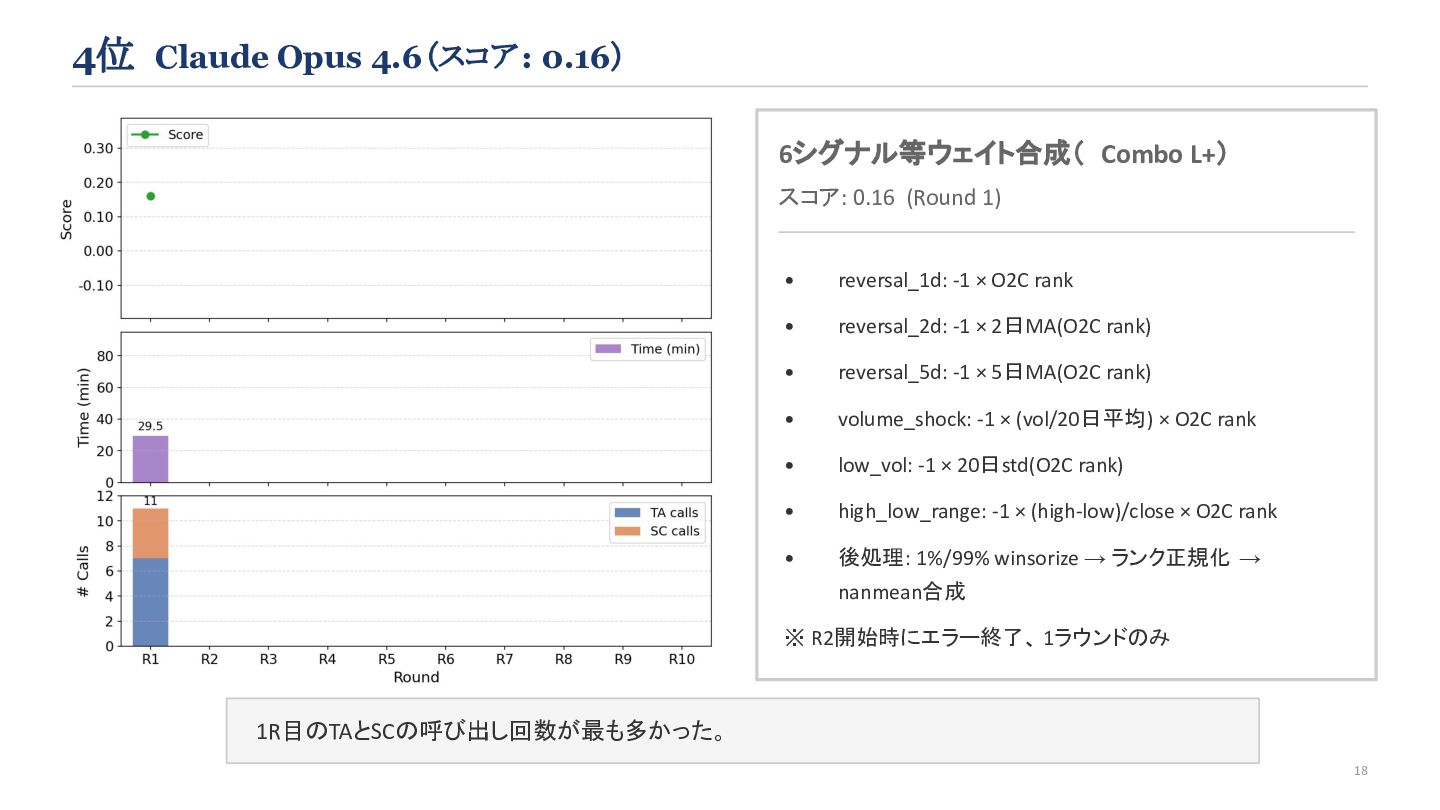The image size is (1440, 810).
Task: Click the 'R2' x-axis tick label
Action: point(209,660)
